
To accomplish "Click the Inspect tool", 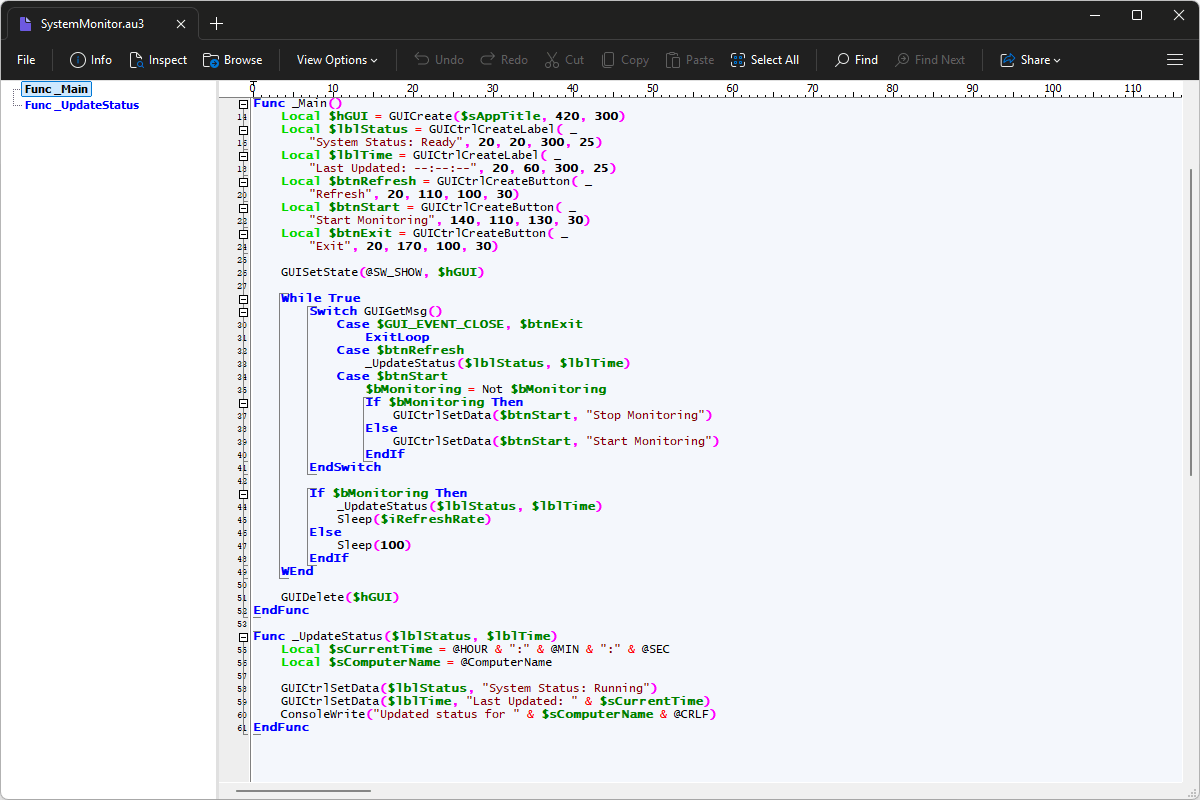I will tap(158, 60).
